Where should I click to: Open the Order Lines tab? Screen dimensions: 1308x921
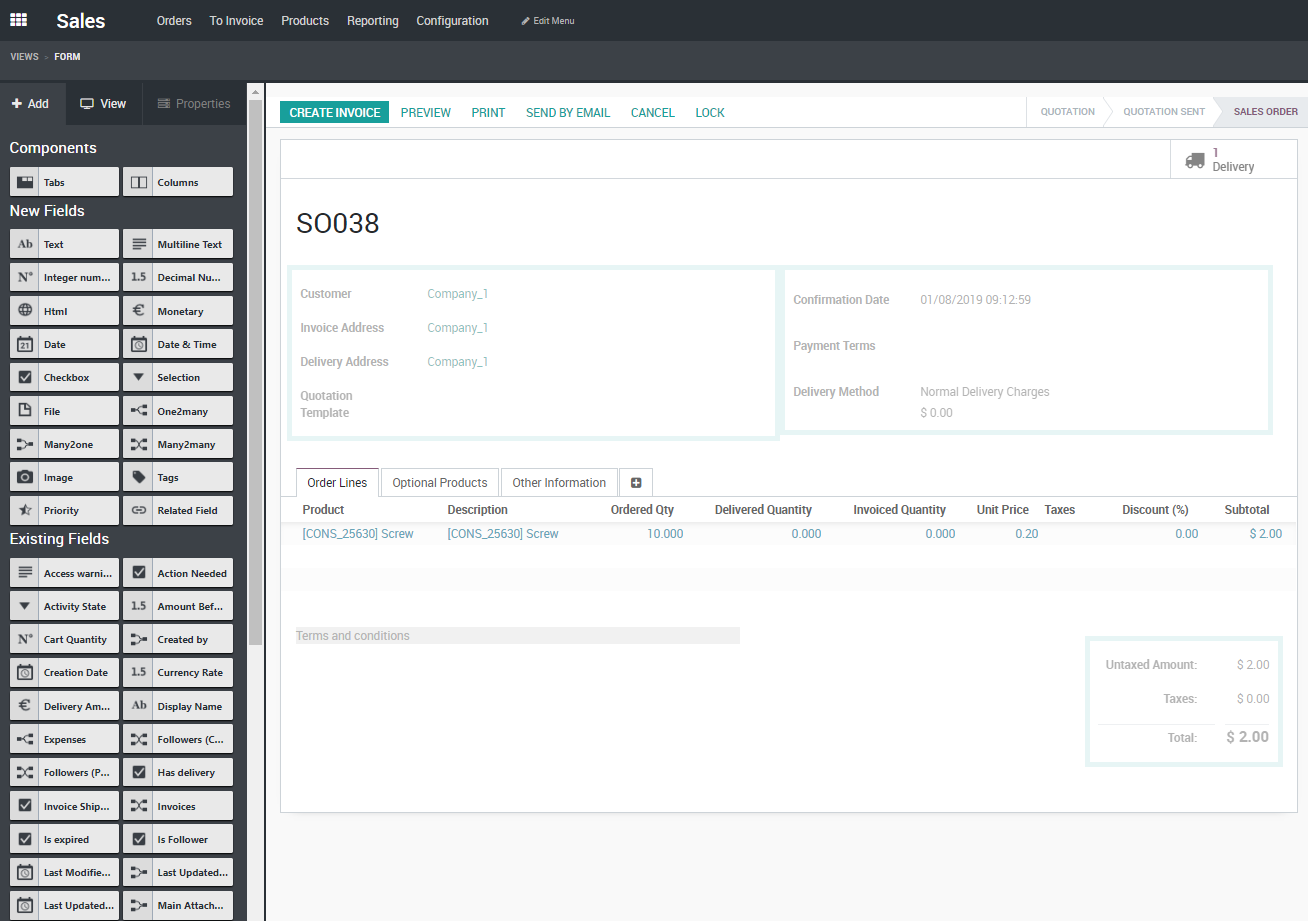[x=337, y=482]
